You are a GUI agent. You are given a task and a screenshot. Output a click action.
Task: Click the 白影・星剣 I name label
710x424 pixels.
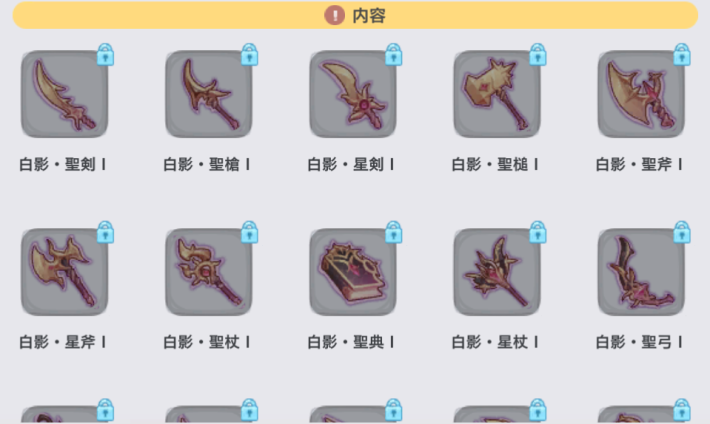point(350,164)
